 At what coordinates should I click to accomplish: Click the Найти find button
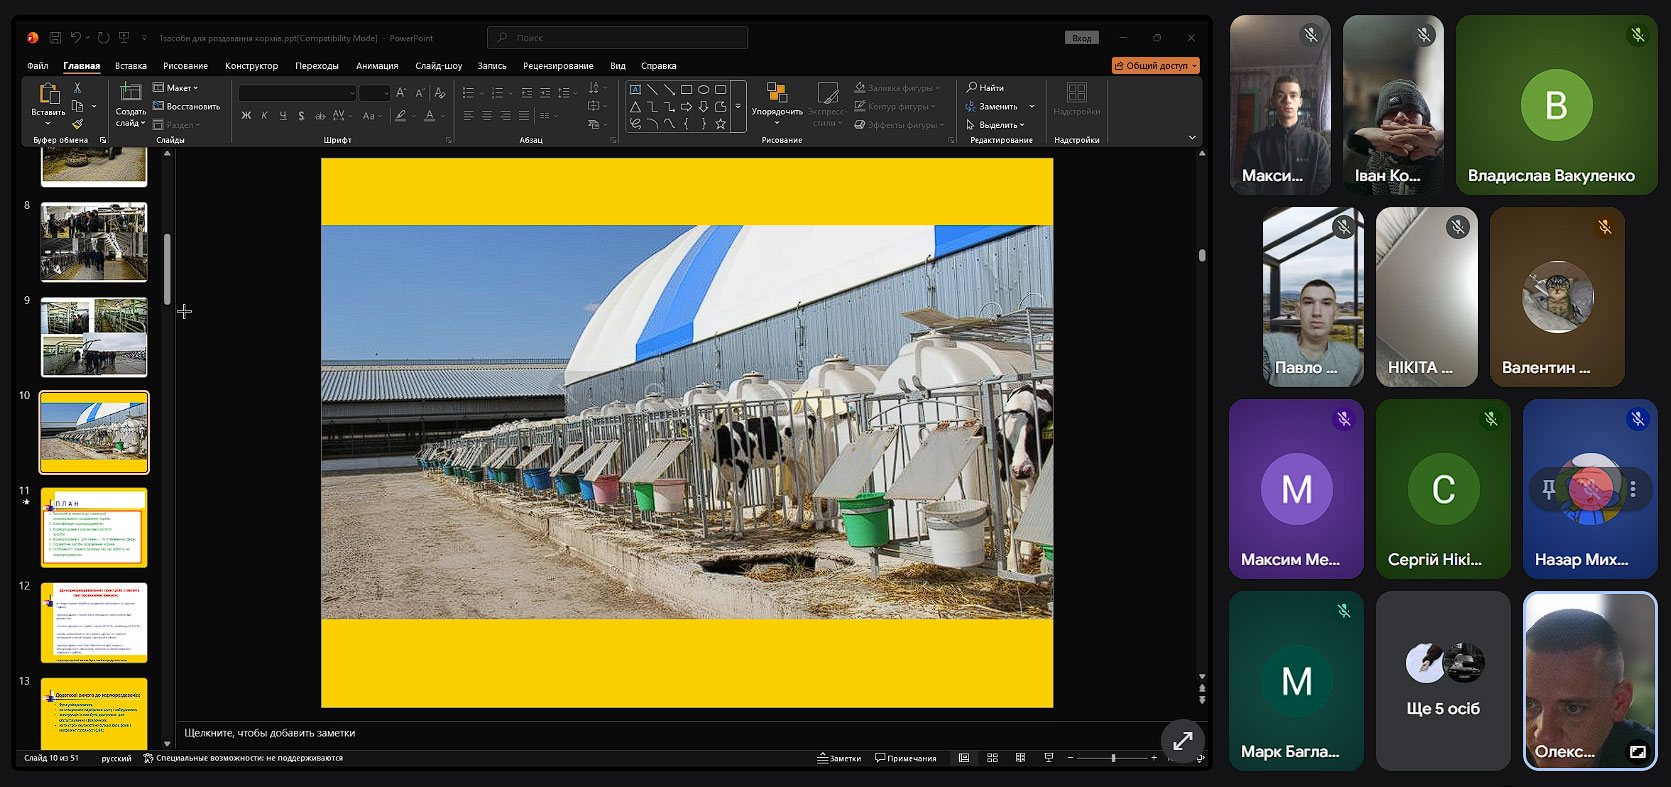pos(985,88)
